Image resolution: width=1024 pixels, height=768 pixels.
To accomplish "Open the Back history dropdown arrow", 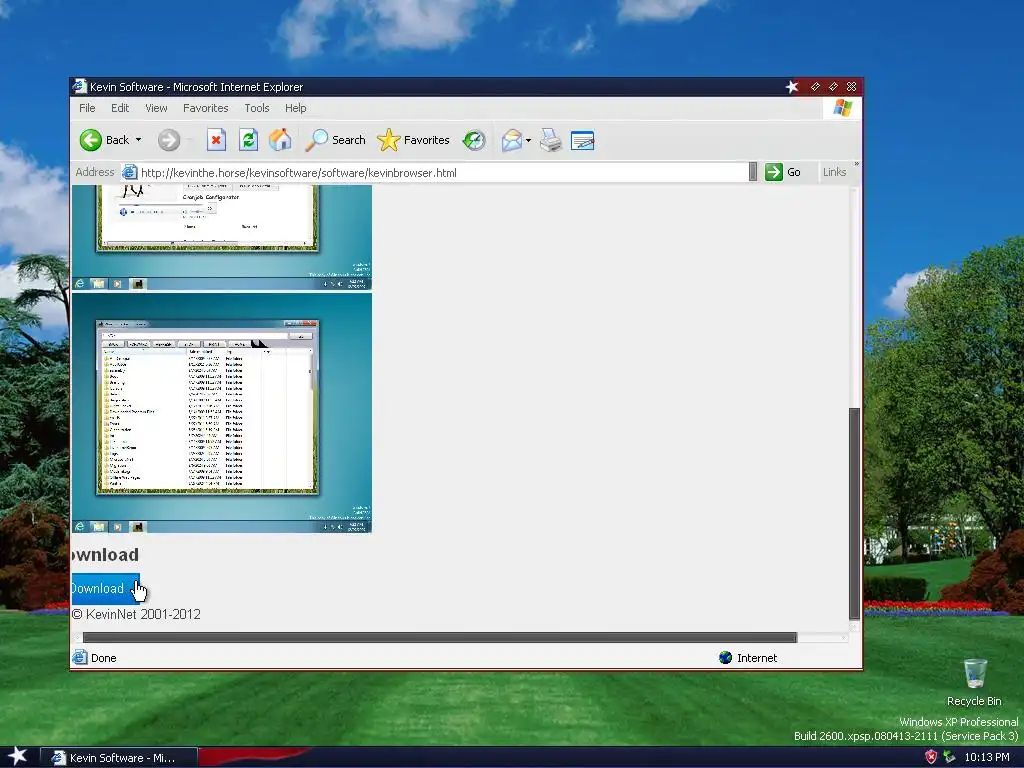I will (138, 140).
